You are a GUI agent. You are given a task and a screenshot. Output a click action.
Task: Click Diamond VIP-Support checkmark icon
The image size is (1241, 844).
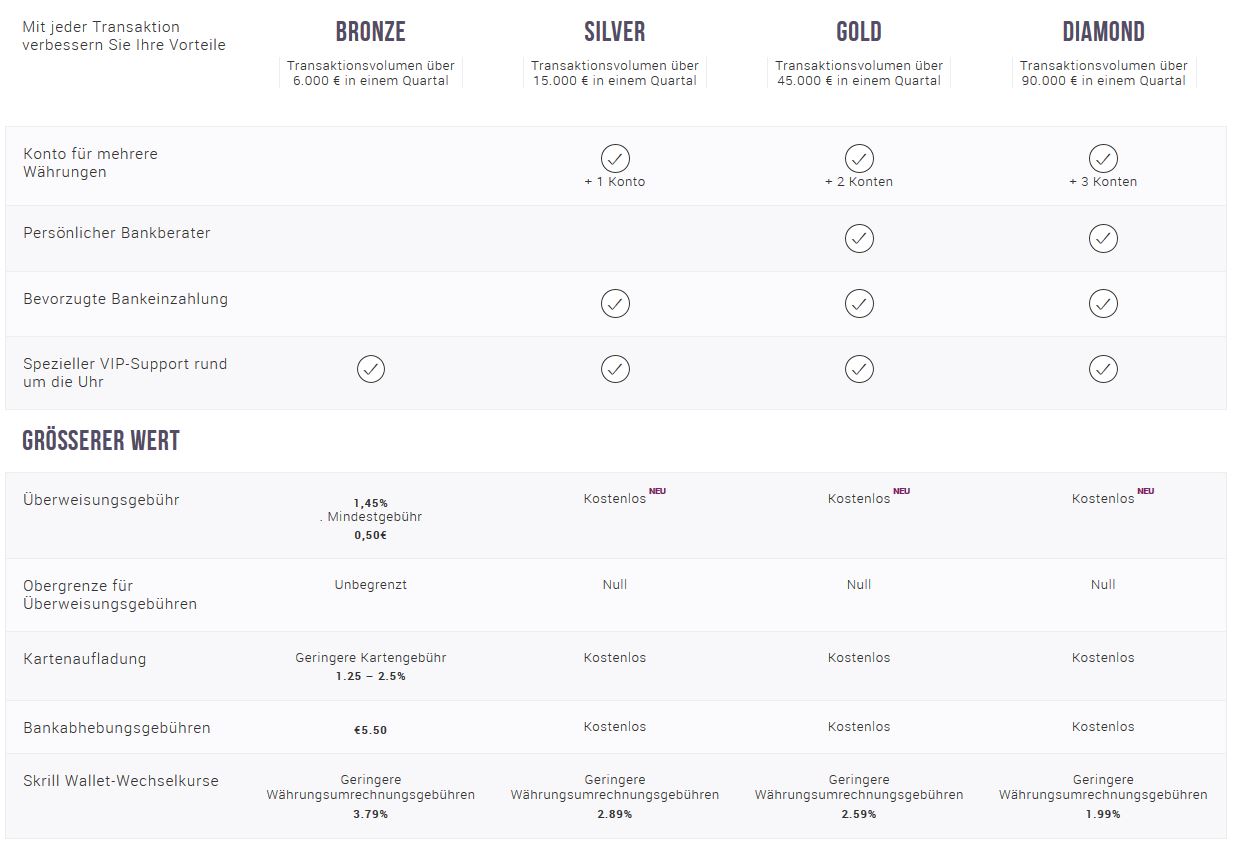(1103, 369)
